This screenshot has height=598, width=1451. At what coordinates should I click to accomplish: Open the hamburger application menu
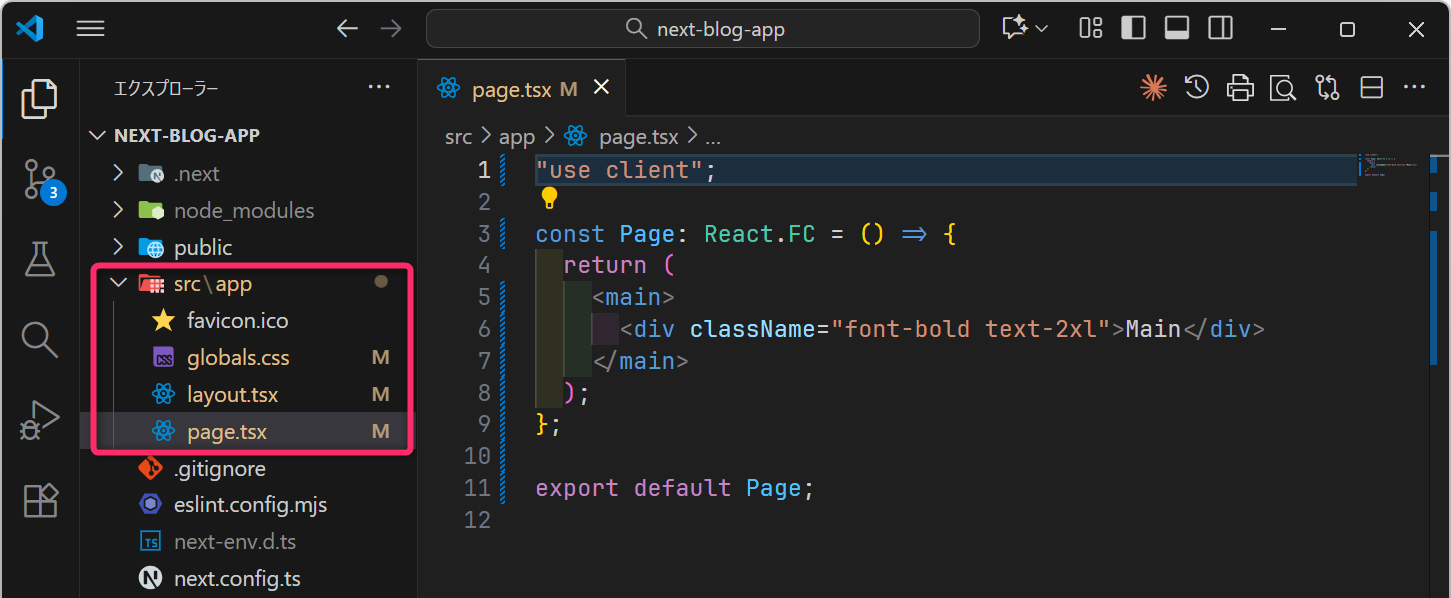point(91,29)
